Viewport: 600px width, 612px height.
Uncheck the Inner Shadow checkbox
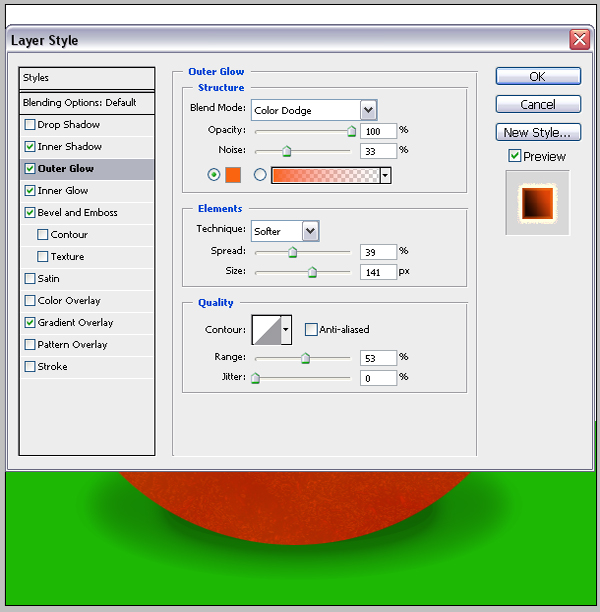pyautogui.click(x=30, y=146)
